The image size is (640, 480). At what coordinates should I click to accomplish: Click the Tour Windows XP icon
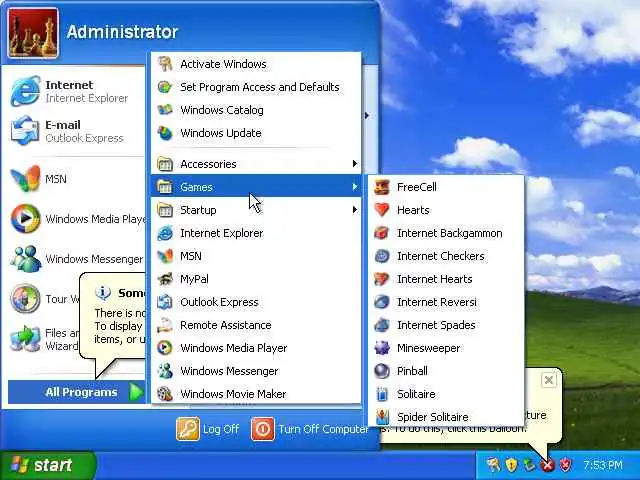pos(25,298)
